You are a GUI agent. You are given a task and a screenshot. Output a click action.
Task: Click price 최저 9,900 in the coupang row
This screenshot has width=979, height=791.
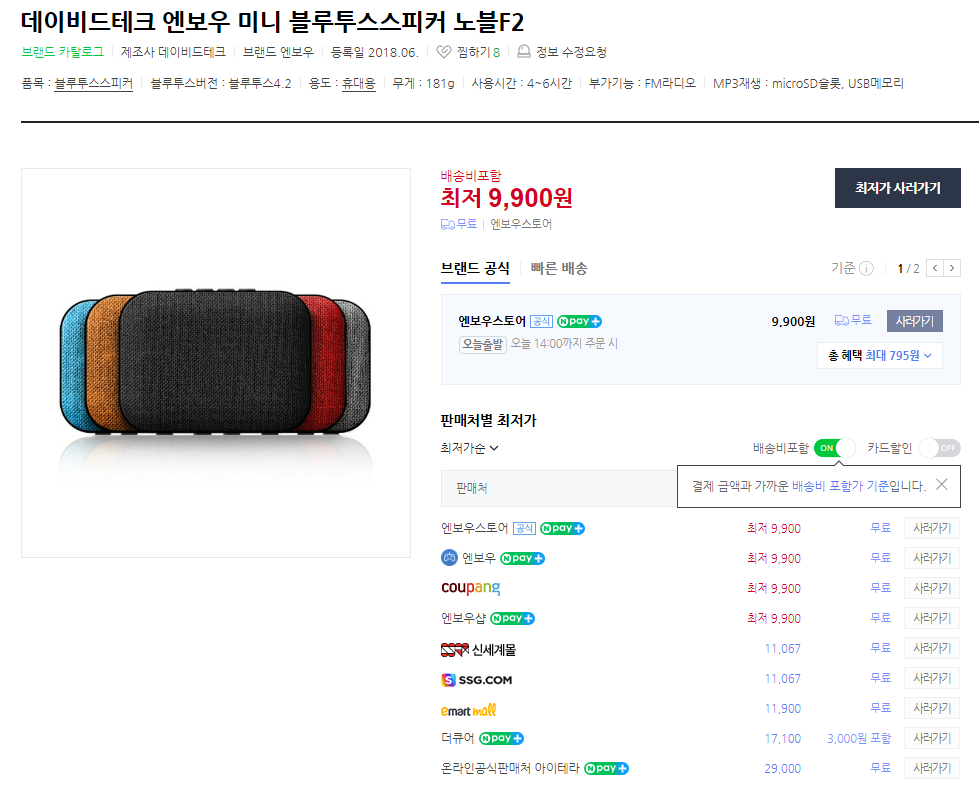click(x=774, y=588)
